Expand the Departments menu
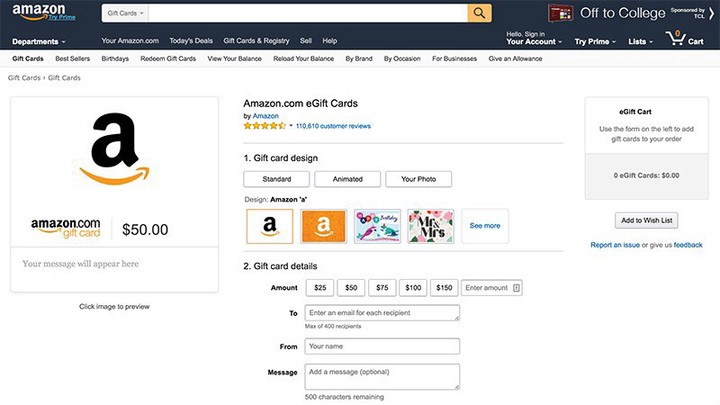The image size is (720, 405). click(x=39, y=42)
